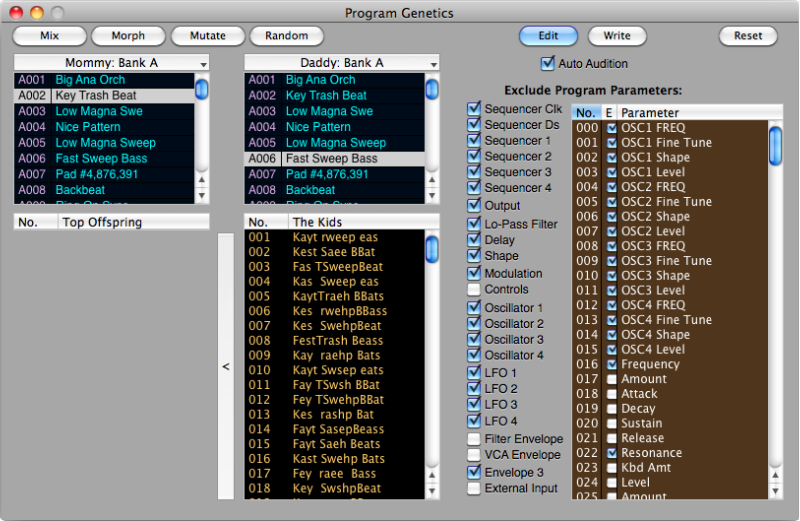800x521 pixels.
Task: Enable the Filter Envelope checkbox
Action: pos(474,439)
